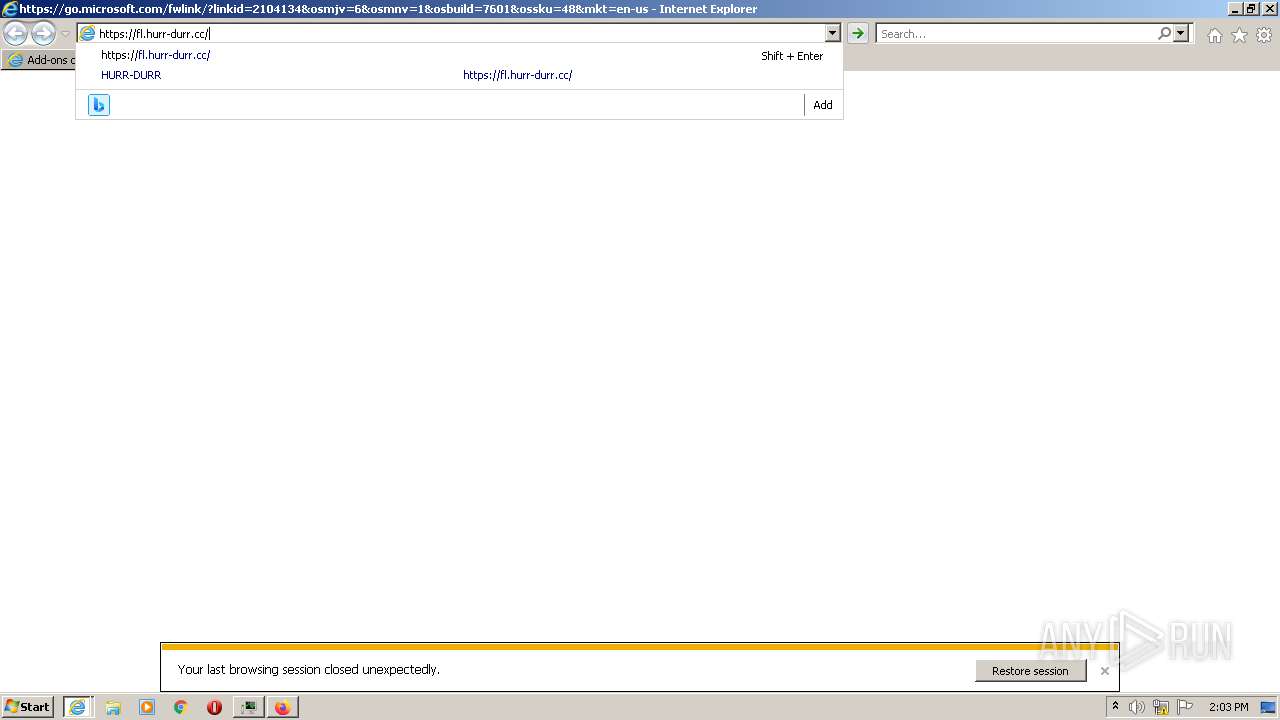This screenshot has height=720, width=1280.
Task: Focus the Search box
Action: point(1016,34)
